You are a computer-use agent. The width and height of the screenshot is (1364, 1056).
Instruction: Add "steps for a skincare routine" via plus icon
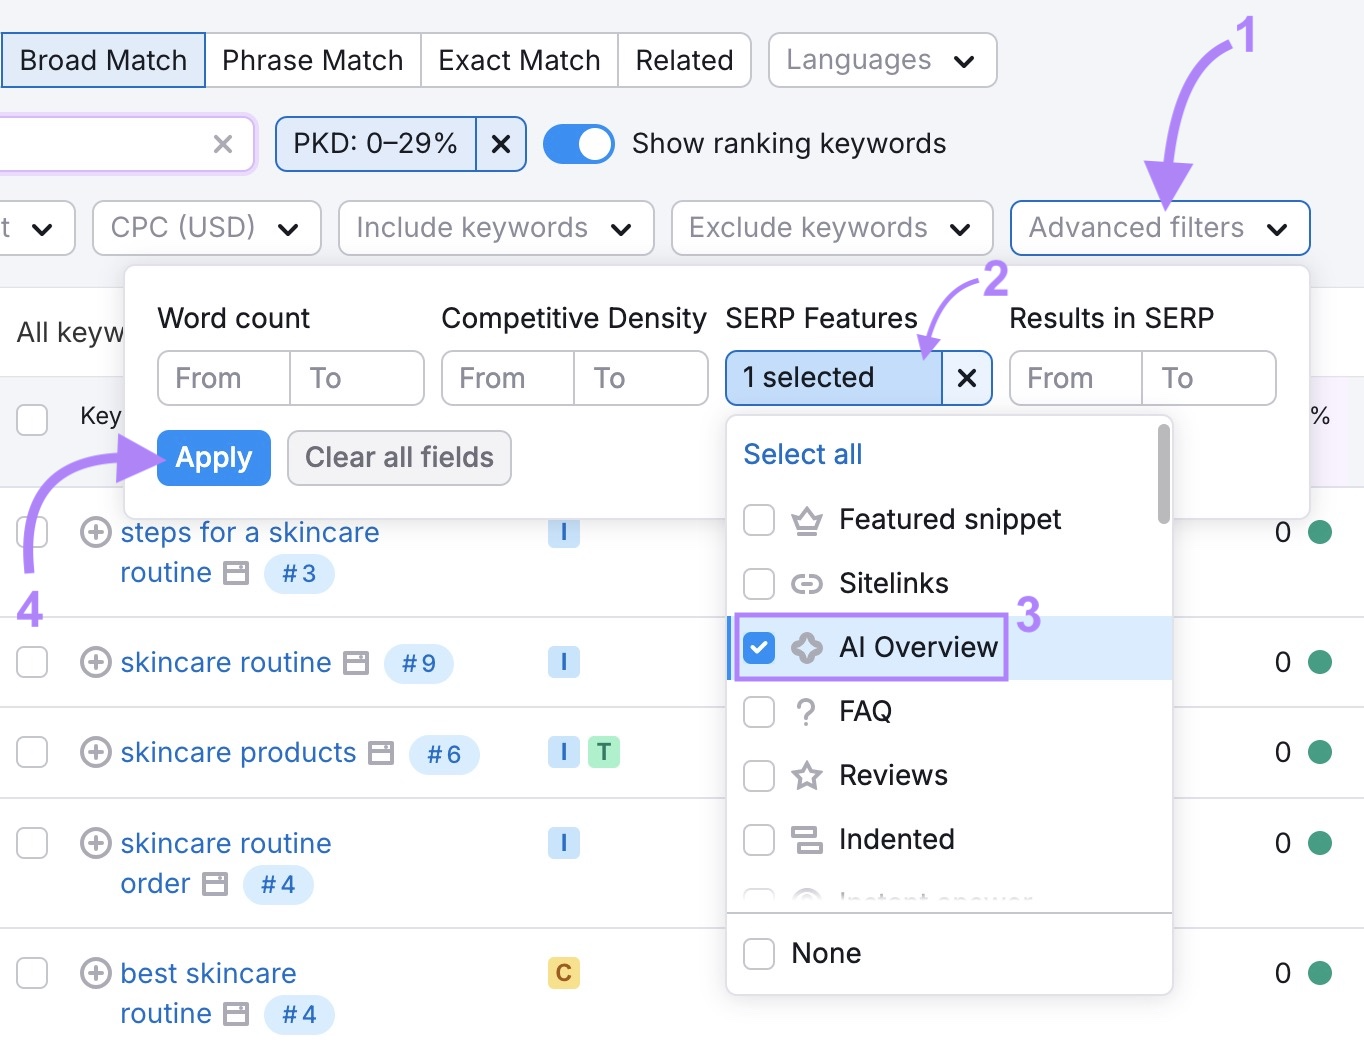[x=95, y=533]
